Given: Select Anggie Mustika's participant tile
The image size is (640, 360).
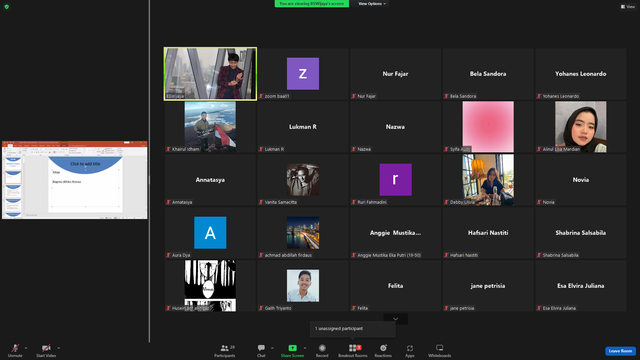Looking at the screenshot, I should pyautogui.click(x=396, y=233).
